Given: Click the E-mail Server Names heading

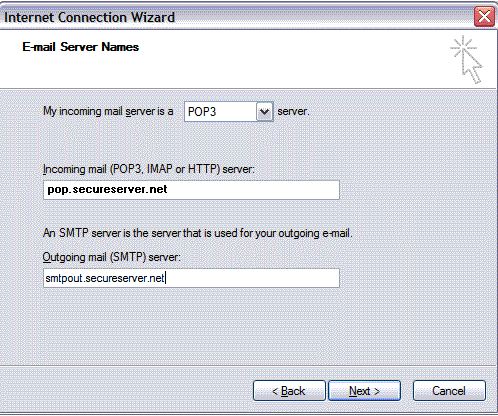Looking at the screenshot, I should tap(80, 47).
